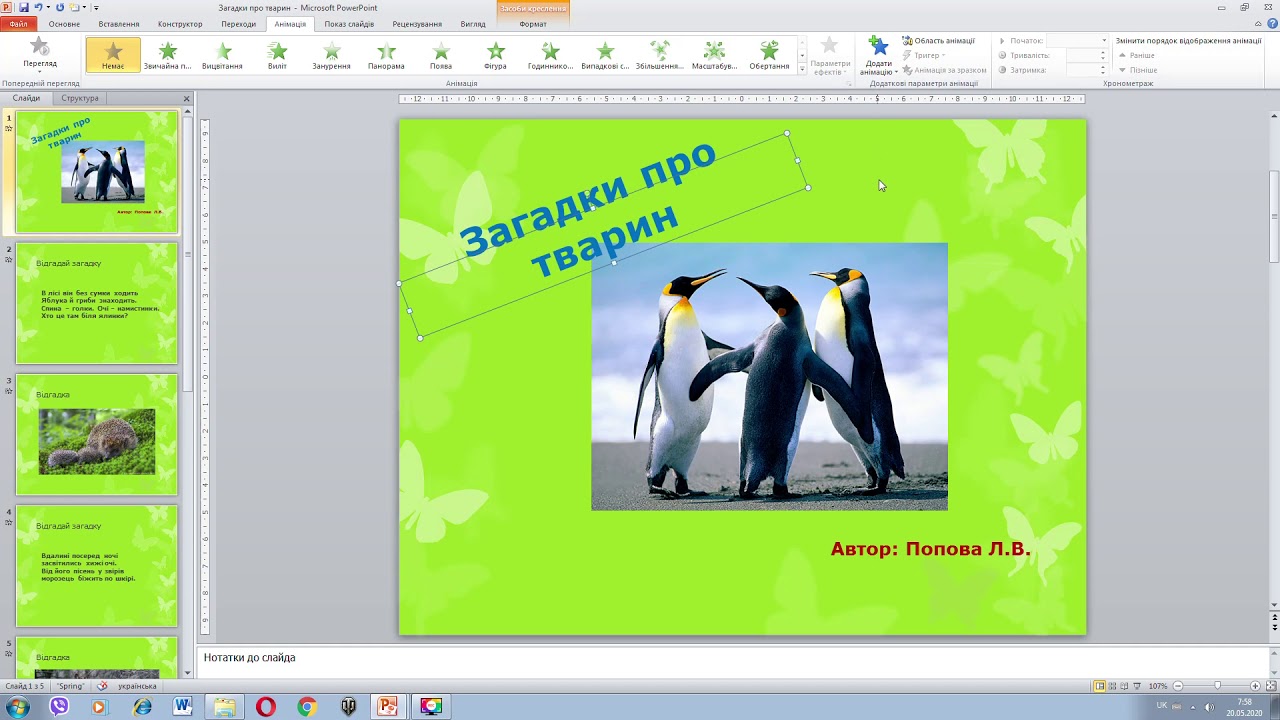The image size is (1280, 720).
Task: Click Анімація за зразком button
Action: click(x=944, y=70)
